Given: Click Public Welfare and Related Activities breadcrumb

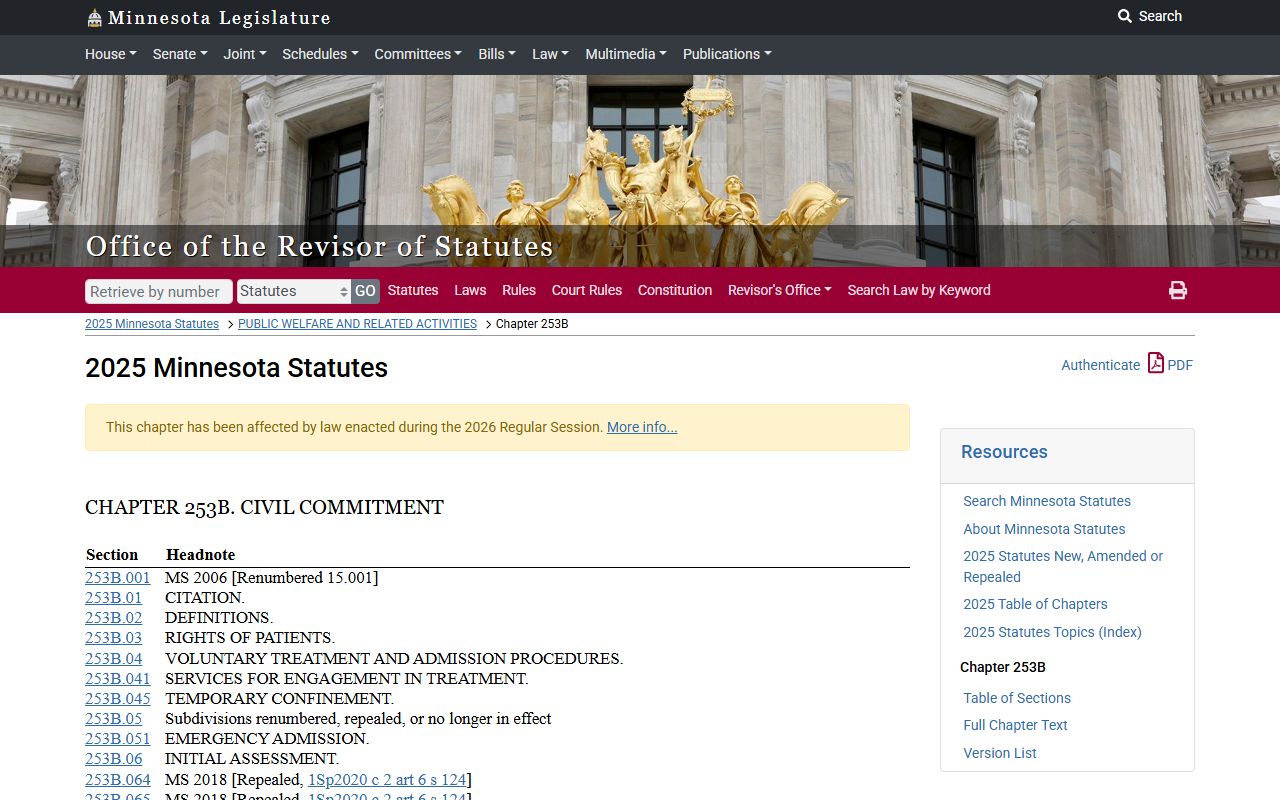Looking at the screenshot, I should tap(357, 324).
